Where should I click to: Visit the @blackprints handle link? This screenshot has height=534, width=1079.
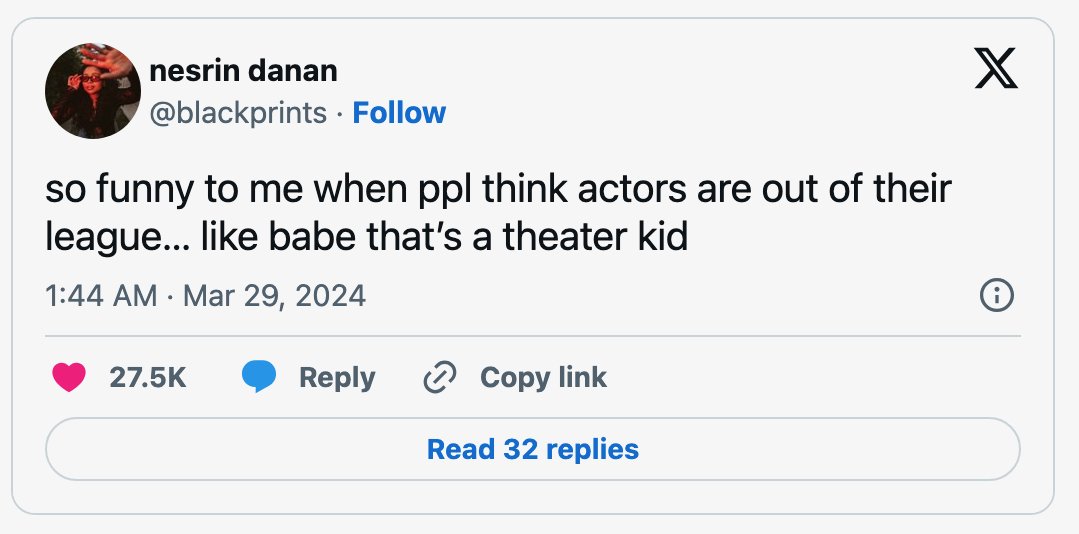click(238, 114)
